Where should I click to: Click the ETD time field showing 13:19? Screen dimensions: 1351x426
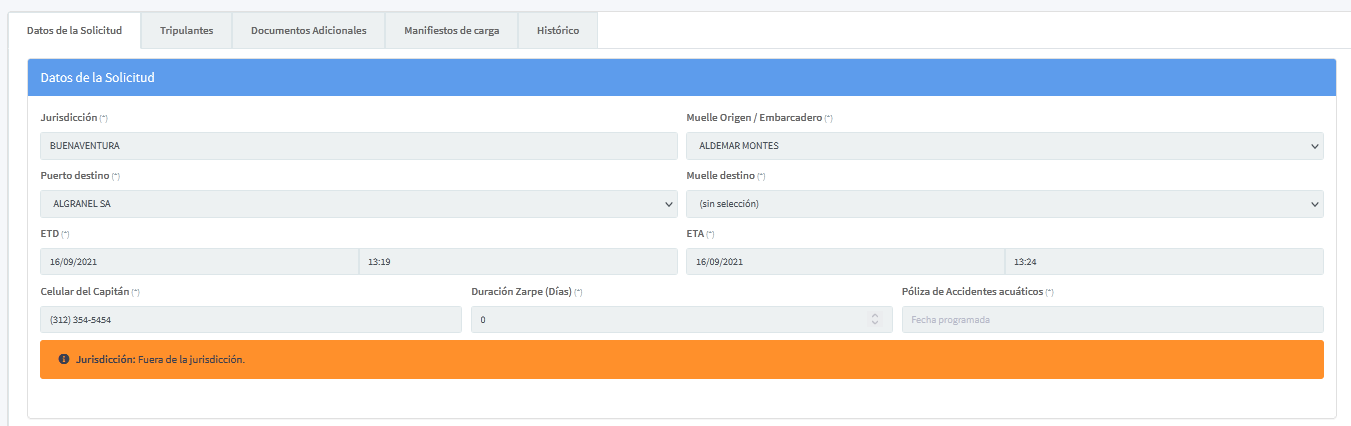click(x=517, y=262)
